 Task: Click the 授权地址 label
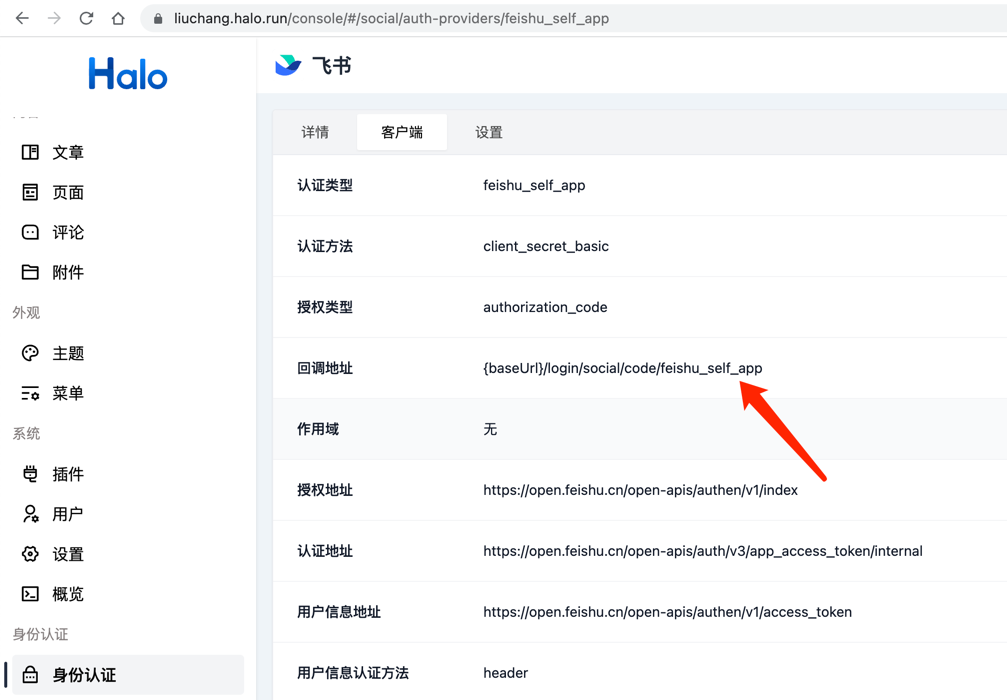click(325, 490)
